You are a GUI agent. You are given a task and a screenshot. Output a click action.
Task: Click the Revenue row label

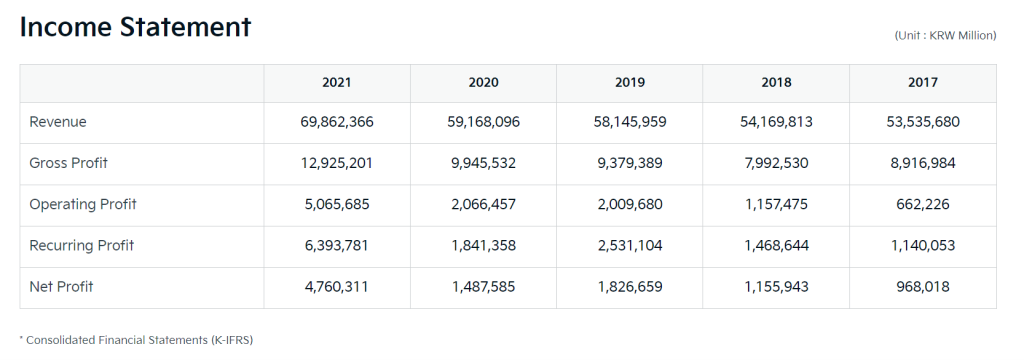[57, 122]
